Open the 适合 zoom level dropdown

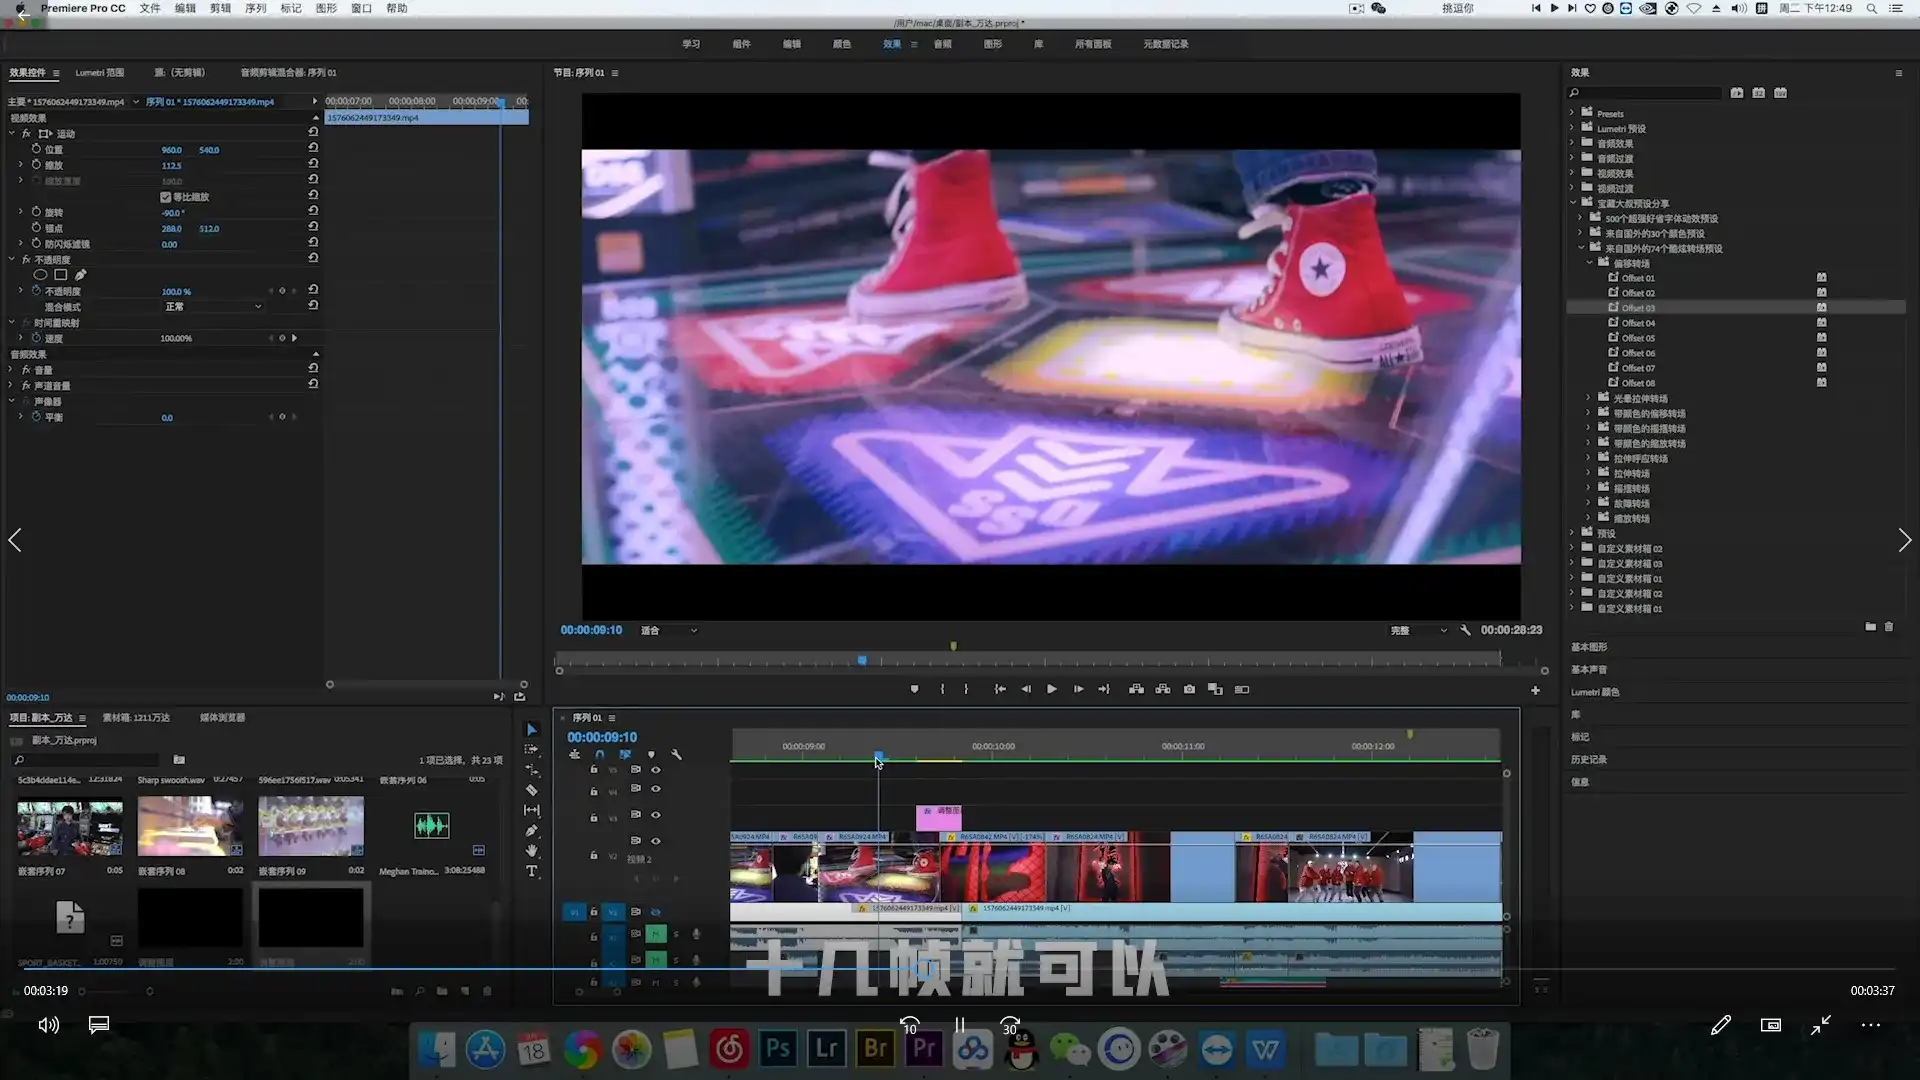[x=669, y=631]
